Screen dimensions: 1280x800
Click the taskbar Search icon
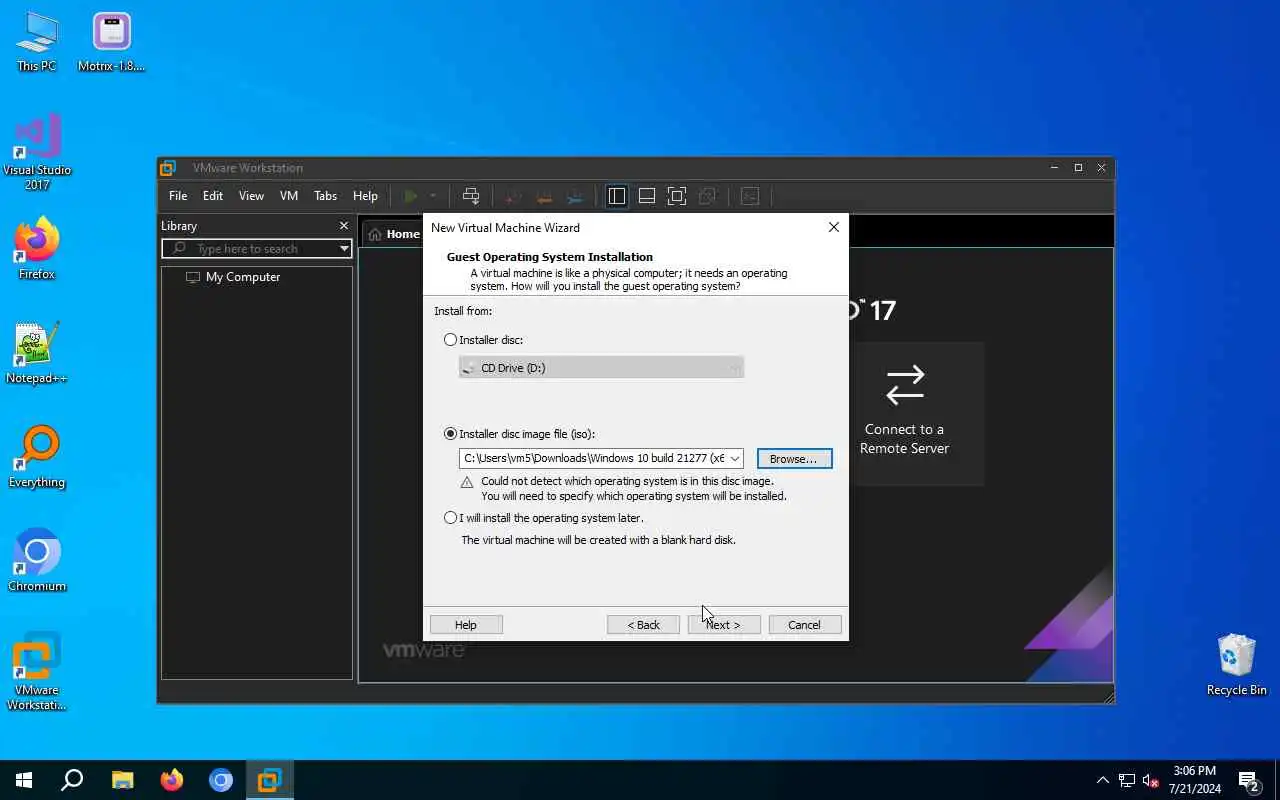click(72, 780)
